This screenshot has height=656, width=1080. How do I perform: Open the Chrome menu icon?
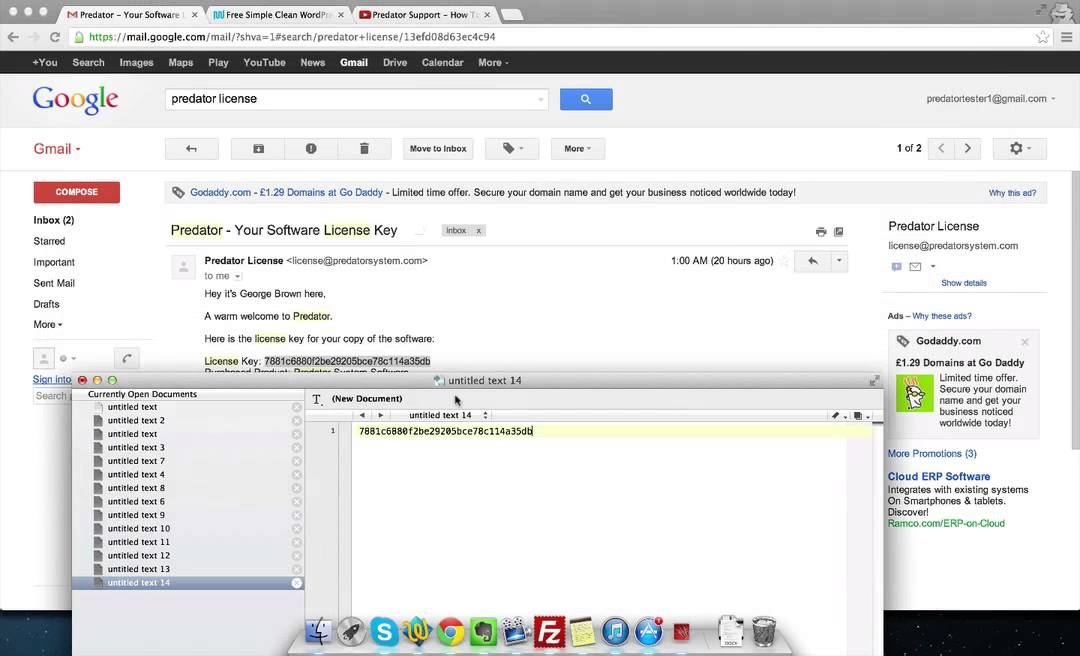coord(1066,37)
